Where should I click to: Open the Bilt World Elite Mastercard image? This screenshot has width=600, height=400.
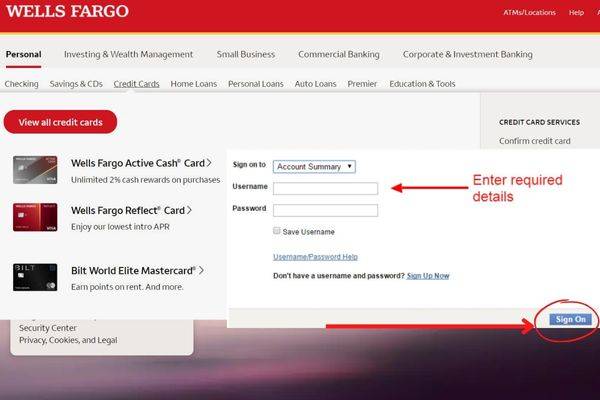[x=35, y=277]
